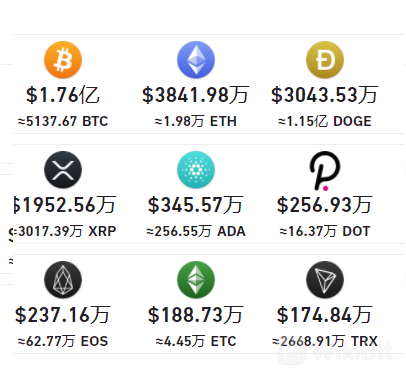Click the ≈2668.91万 TRX quantity text

click(325, 341)
